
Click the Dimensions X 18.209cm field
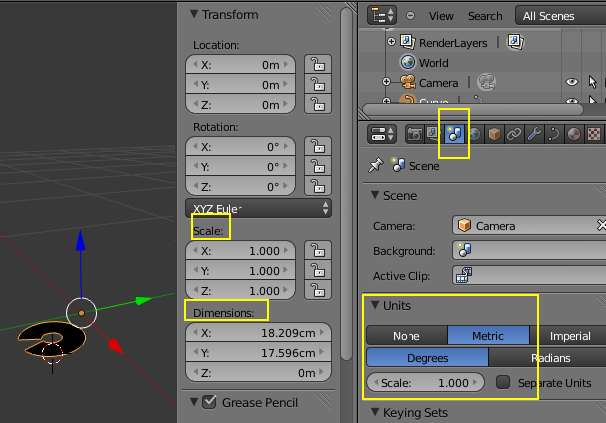(x=258, y=333)
